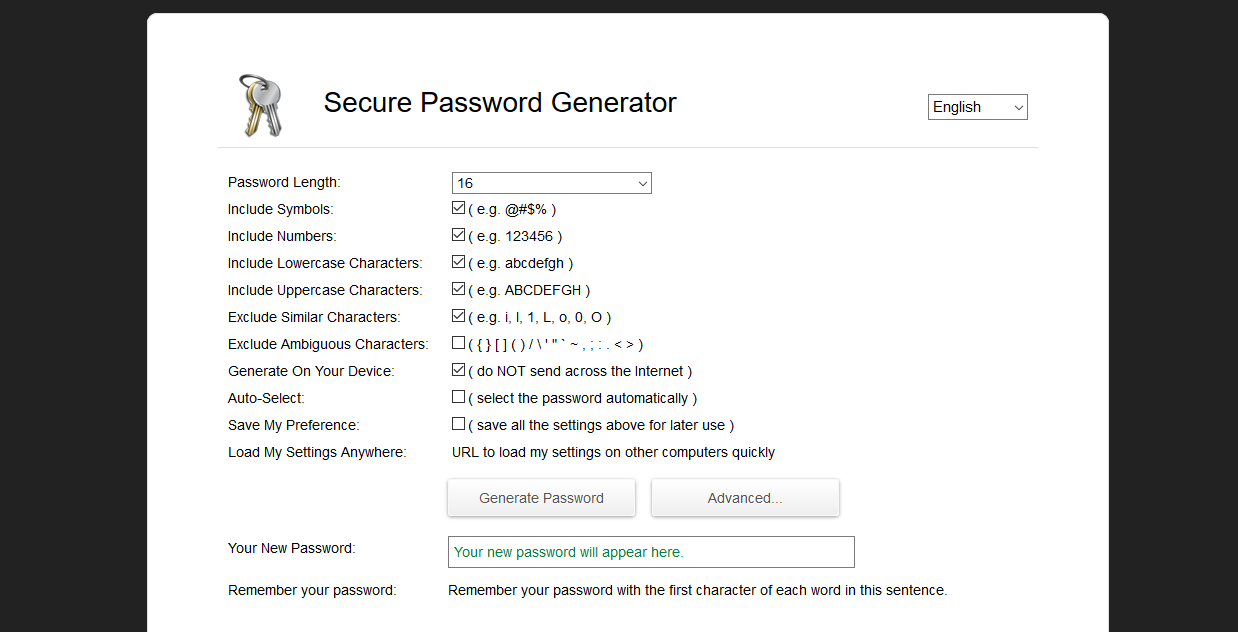Open the Password Length dropdown
This screenshot has height=632, width=1238.
coord(552,183)
